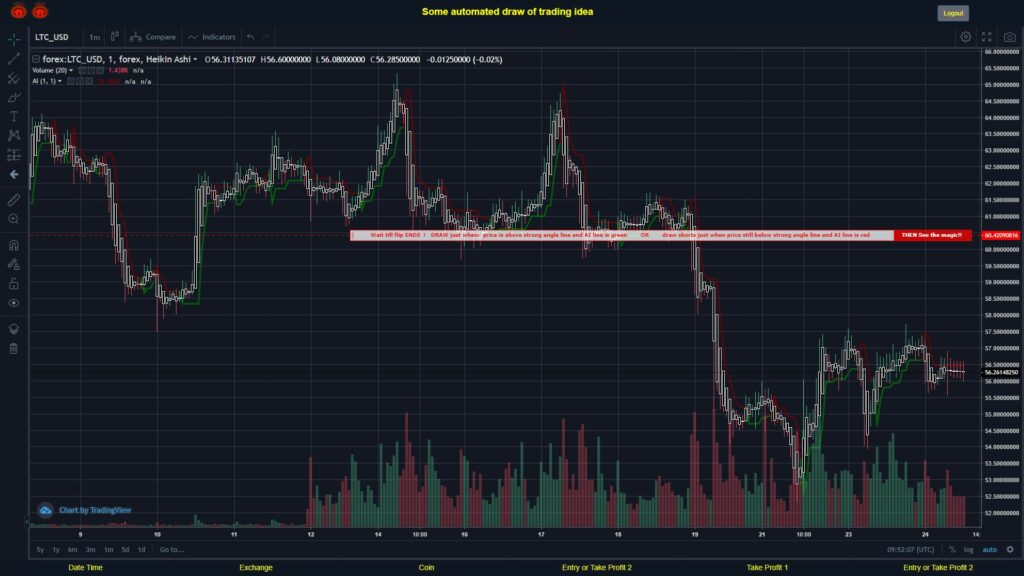This screenshot has width=1024, height=576.
Task: Open the 1m interval dropdown
Action: point(95,37)
